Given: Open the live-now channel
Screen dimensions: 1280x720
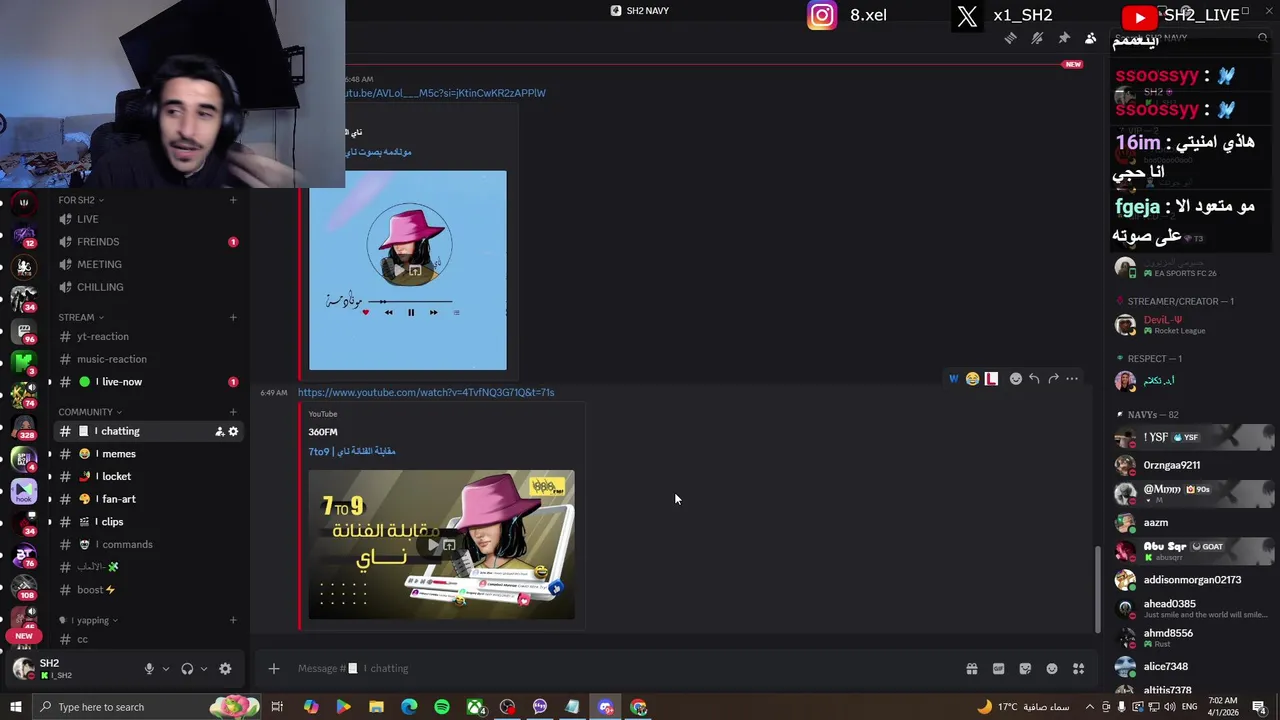Looking at the screenshot, I should [148, 382].
